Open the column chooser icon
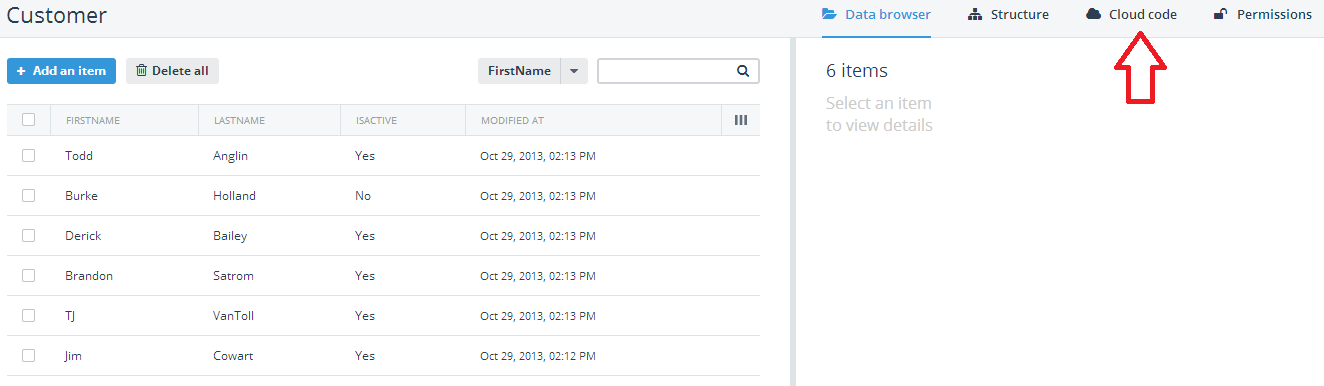This screenshot has height=386, width=1324. click(x=741, y=120)
